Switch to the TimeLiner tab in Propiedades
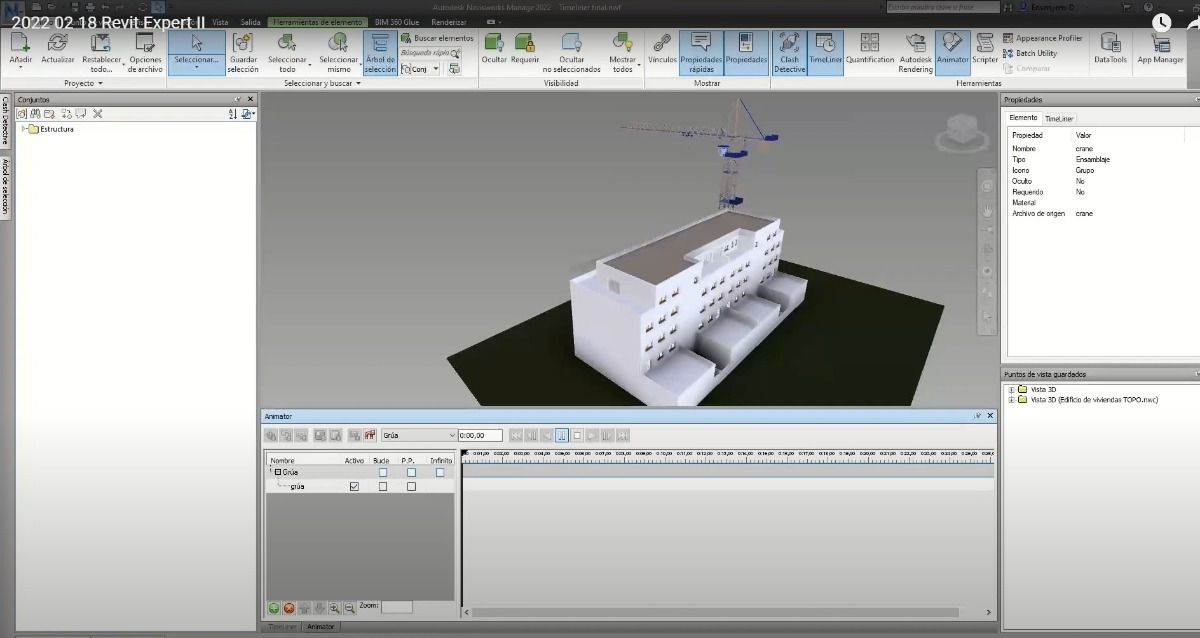This screenshot has height=638, width=1200. pos(1058,118)
